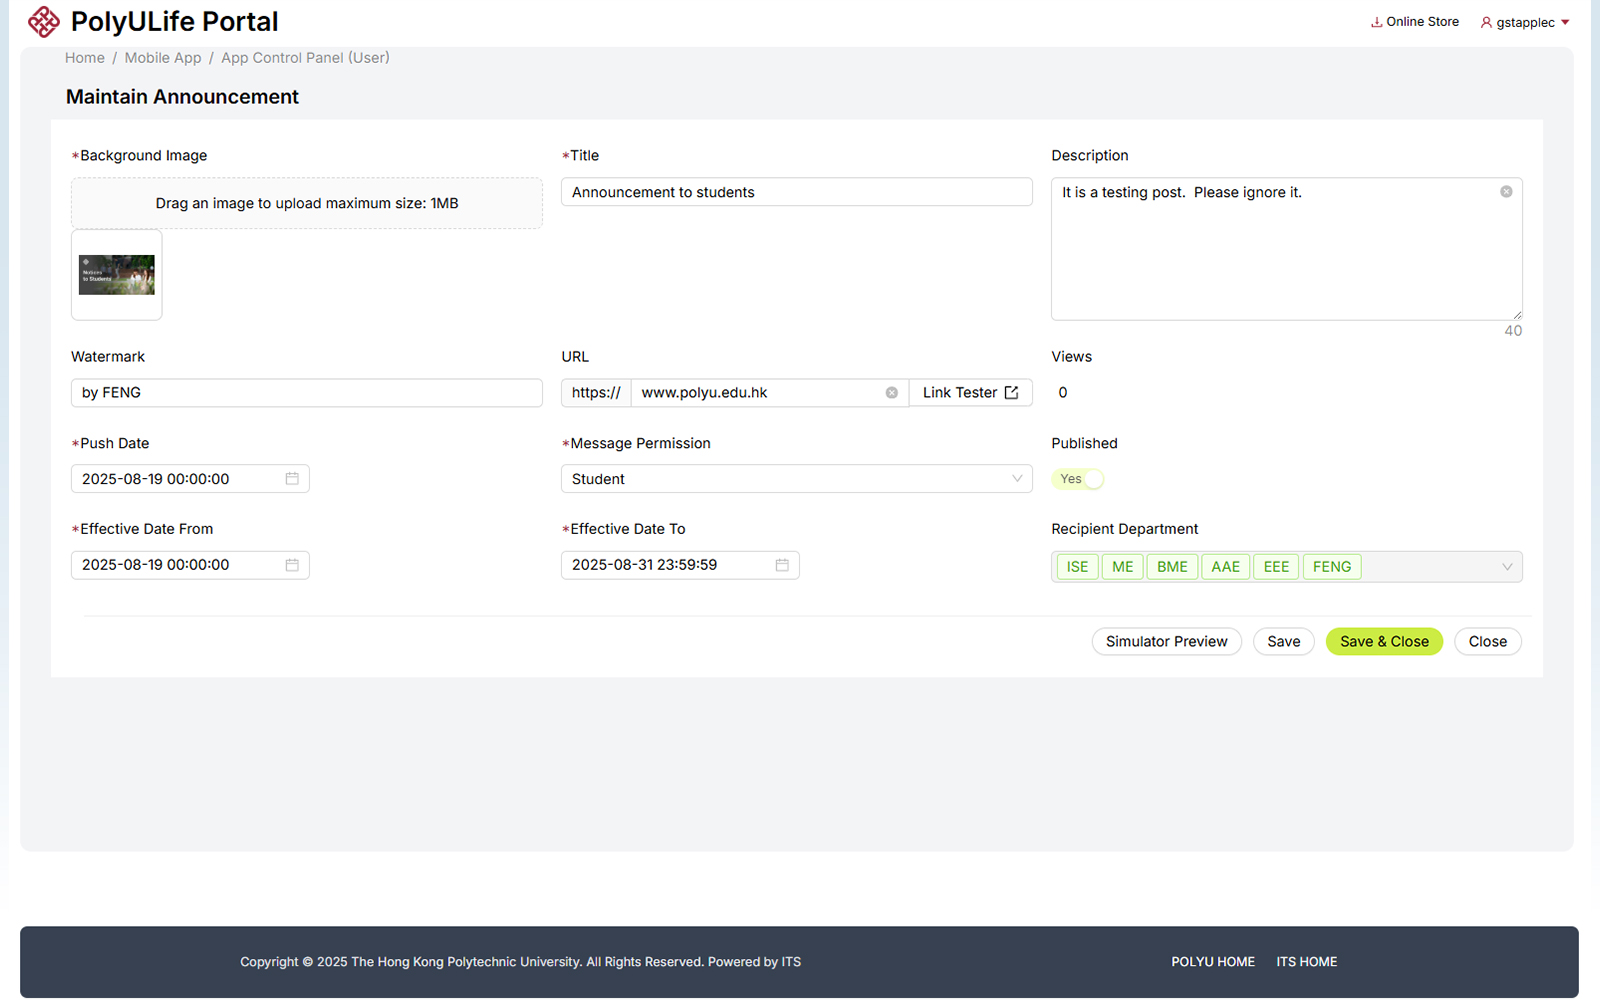Click the uploaded background image thumbnail

pos(117,275)
